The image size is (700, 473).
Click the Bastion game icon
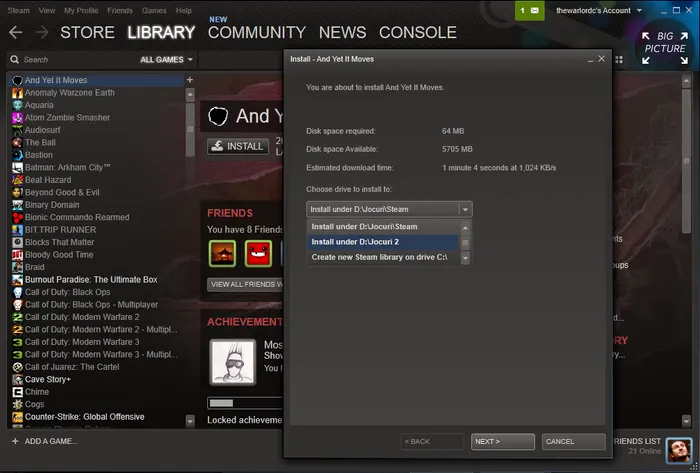click(17, 155)
